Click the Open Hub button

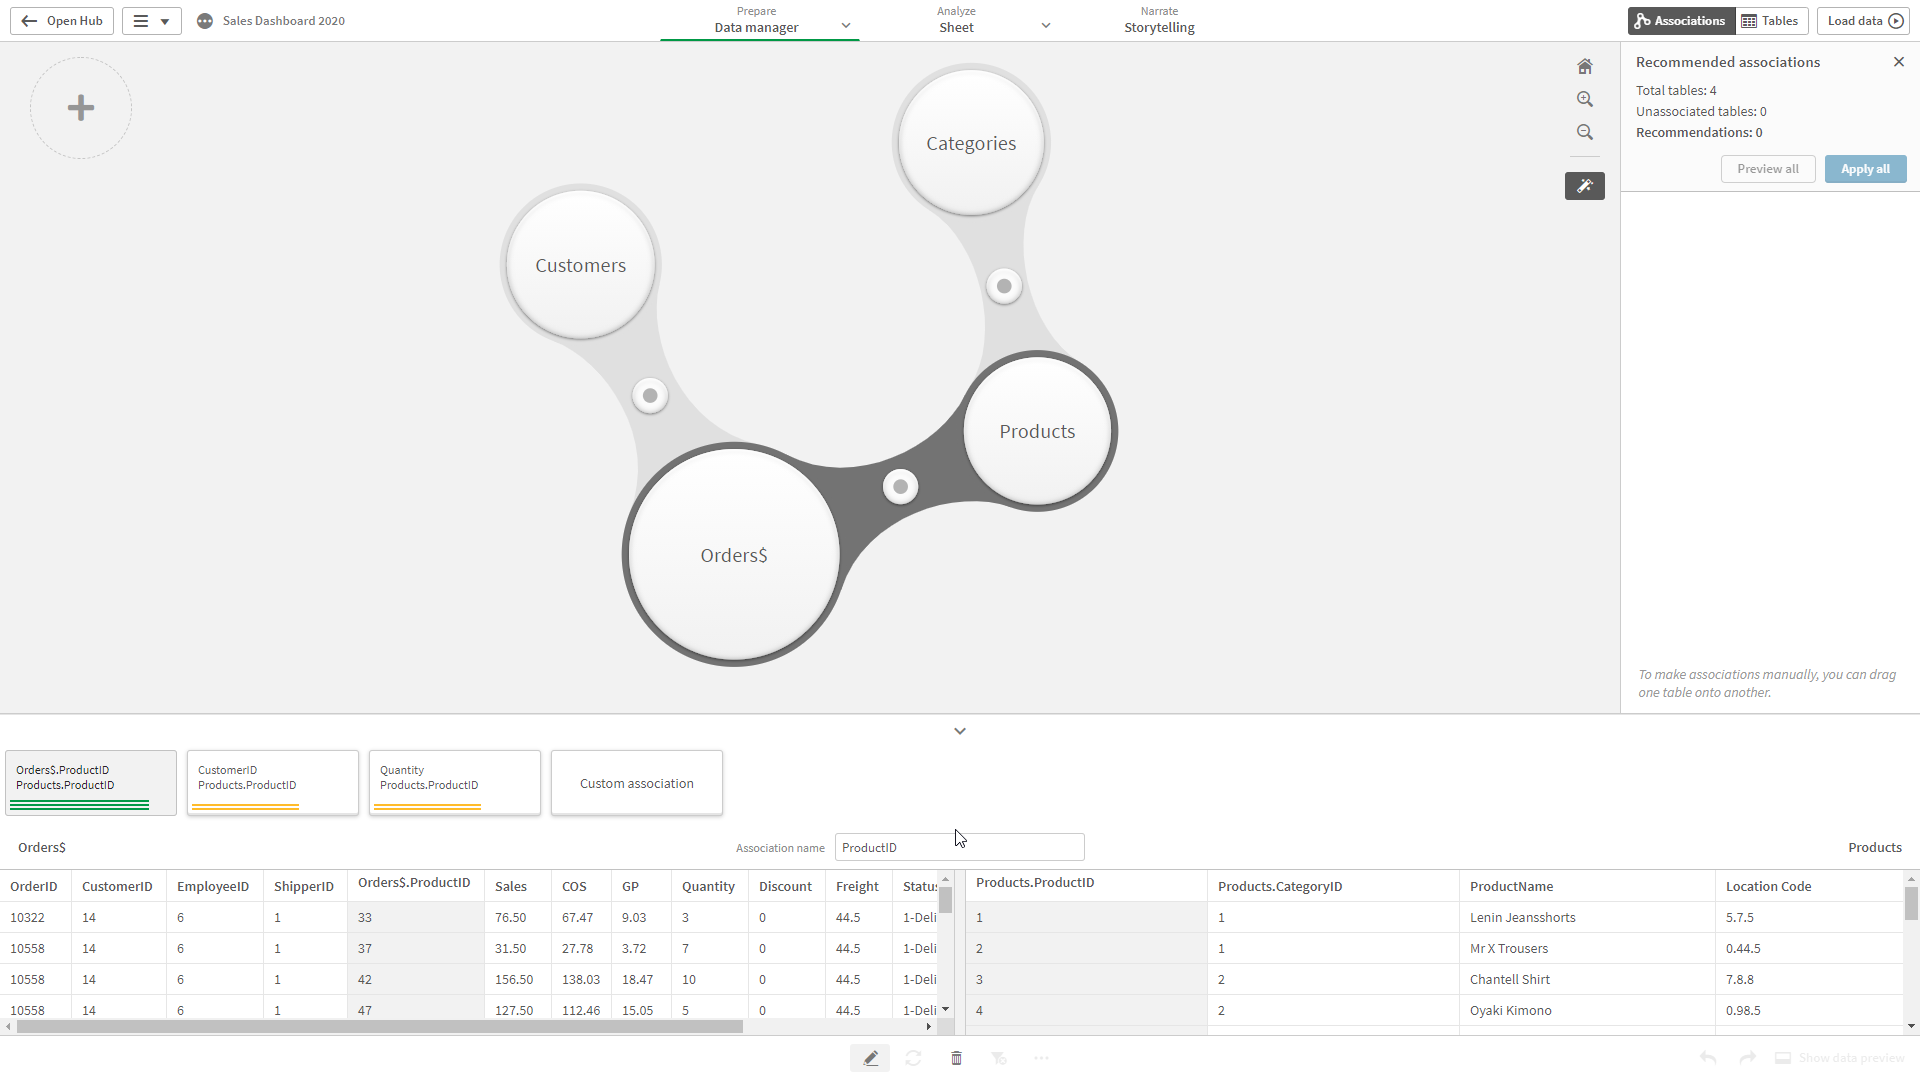pyautogui.click(x=62, y=21)
